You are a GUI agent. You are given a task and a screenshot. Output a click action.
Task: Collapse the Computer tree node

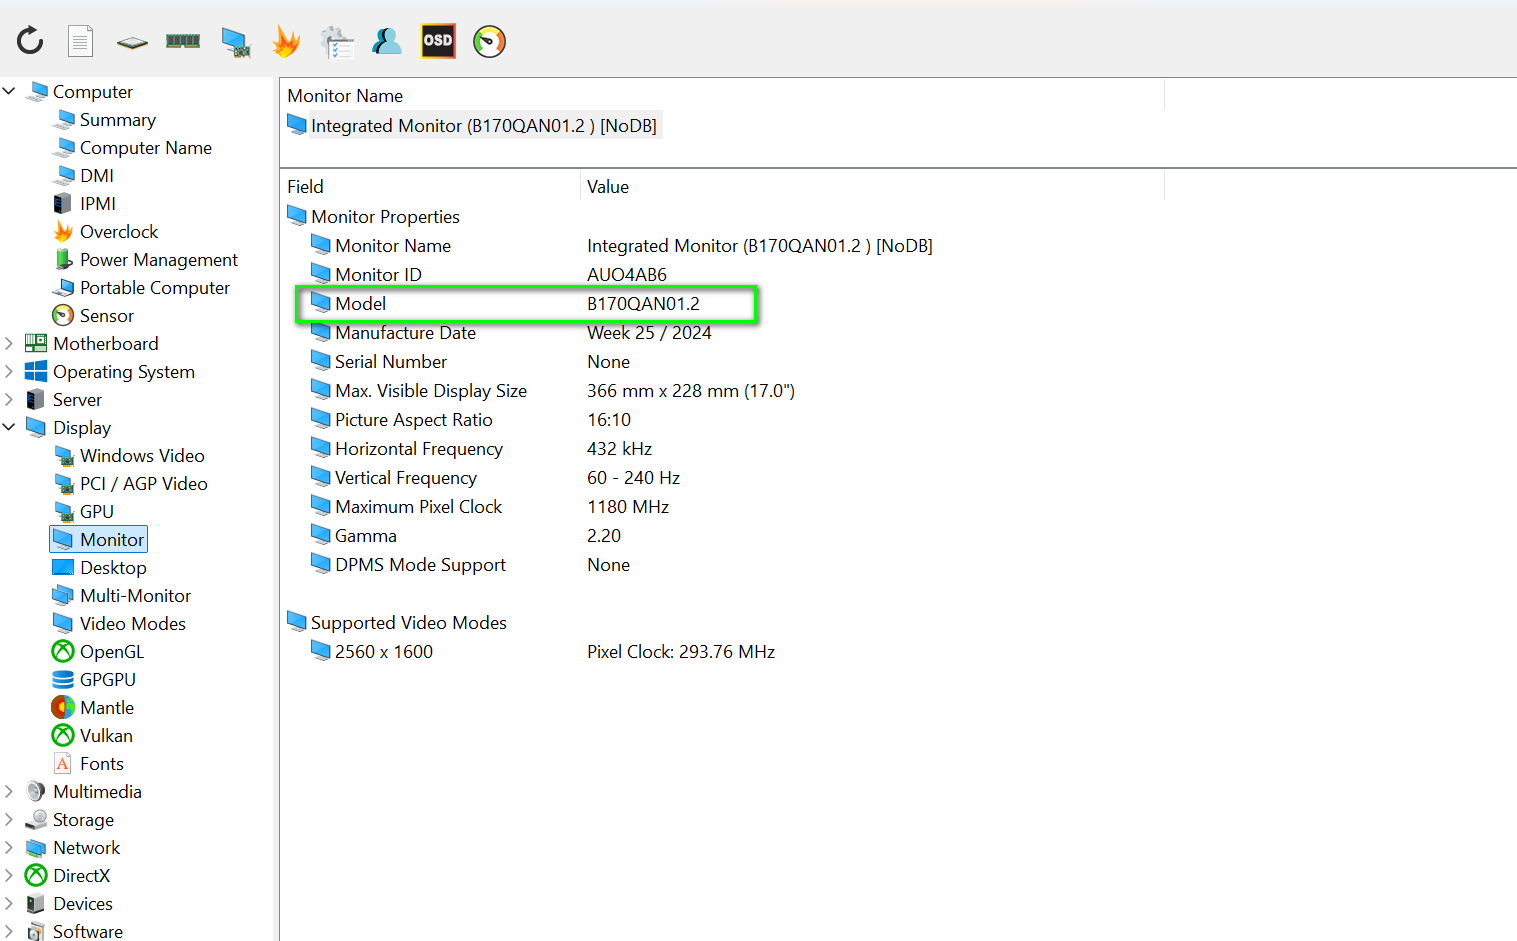tap(9, 91)
